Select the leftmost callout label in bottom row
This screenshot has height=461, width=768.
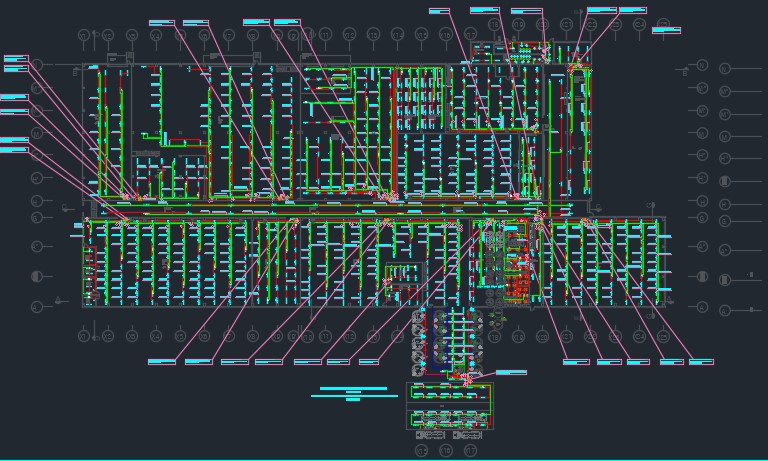point(161,362)
